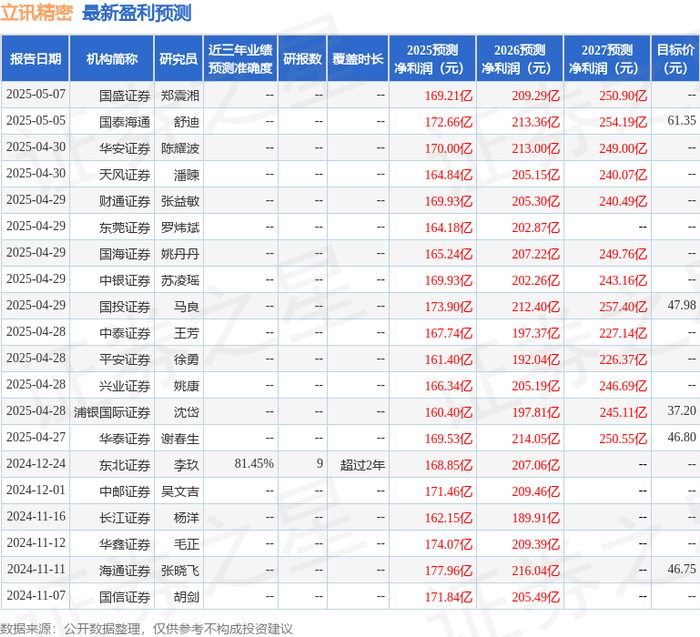Click date cell 2025-05-05

click(36, 121)
